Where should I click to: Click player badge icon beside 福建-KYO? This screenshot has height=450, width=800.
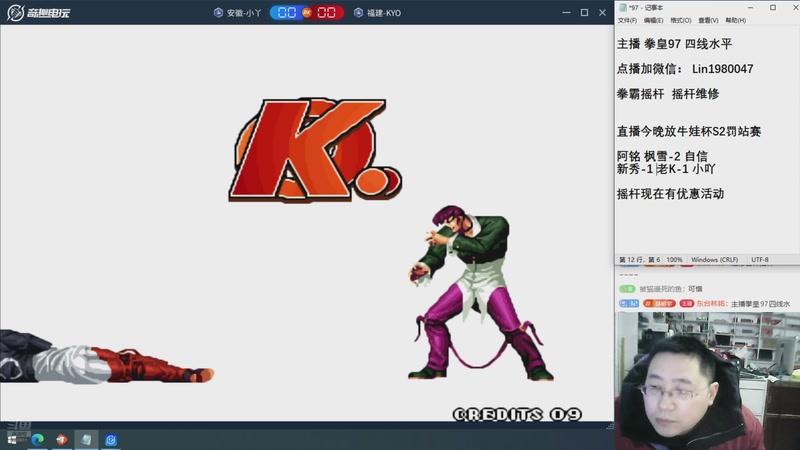359,13
